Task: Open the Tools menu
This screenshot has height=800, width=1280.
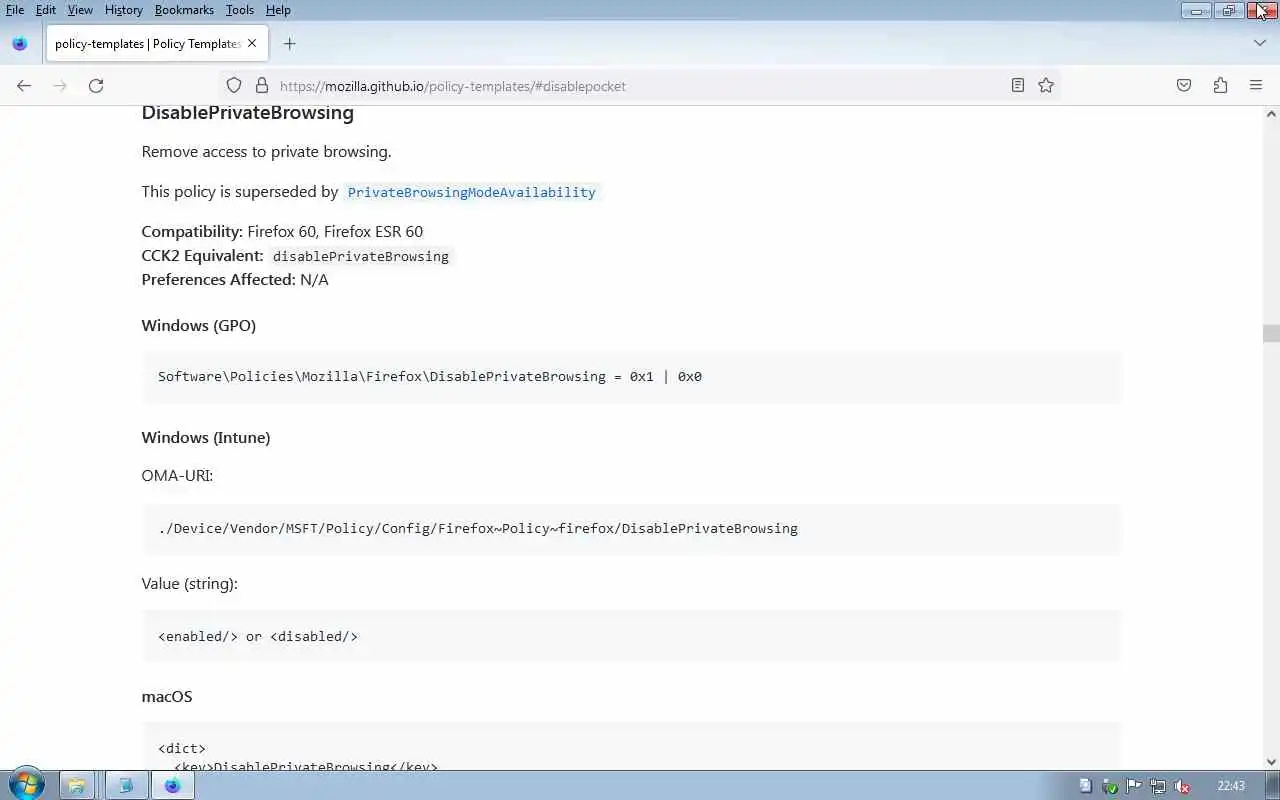Action: (x=240, y=10)
